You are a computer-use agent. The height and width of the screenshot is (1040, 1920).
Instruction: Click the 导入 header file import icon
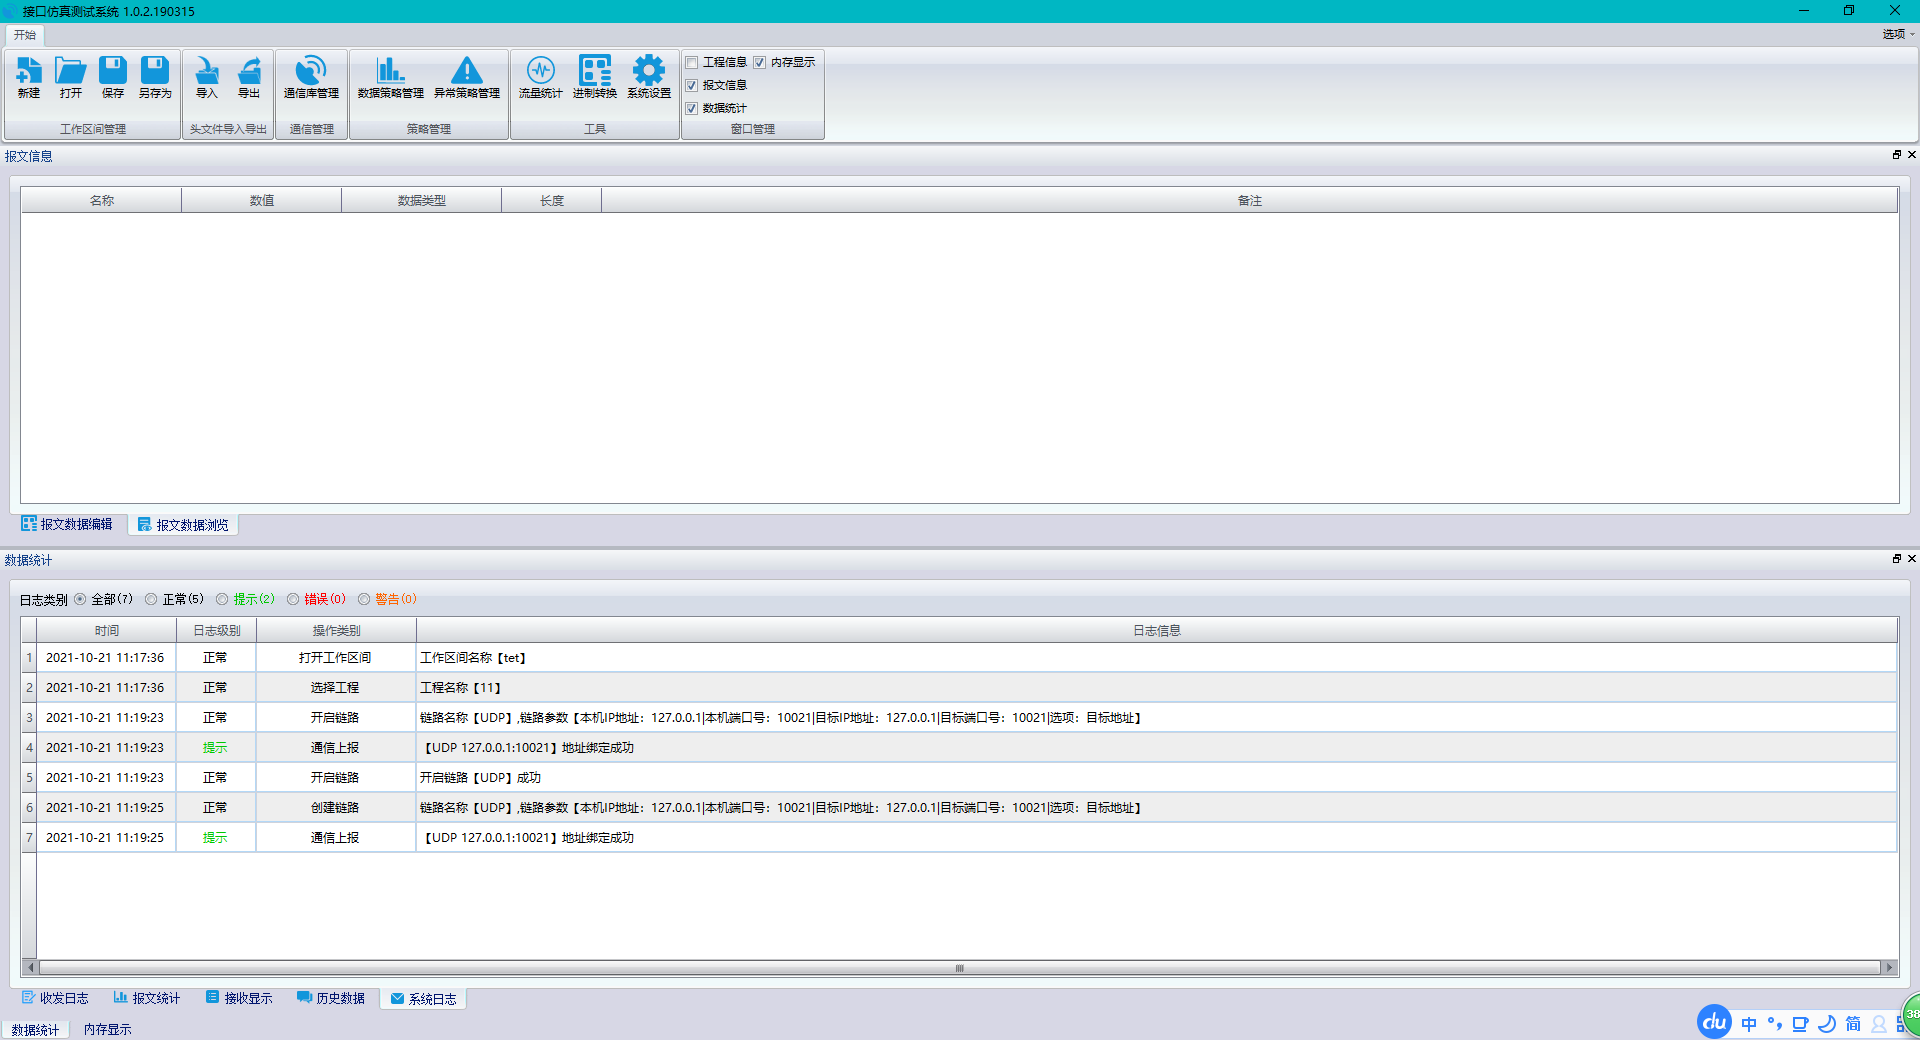click(x=207, y=77)
